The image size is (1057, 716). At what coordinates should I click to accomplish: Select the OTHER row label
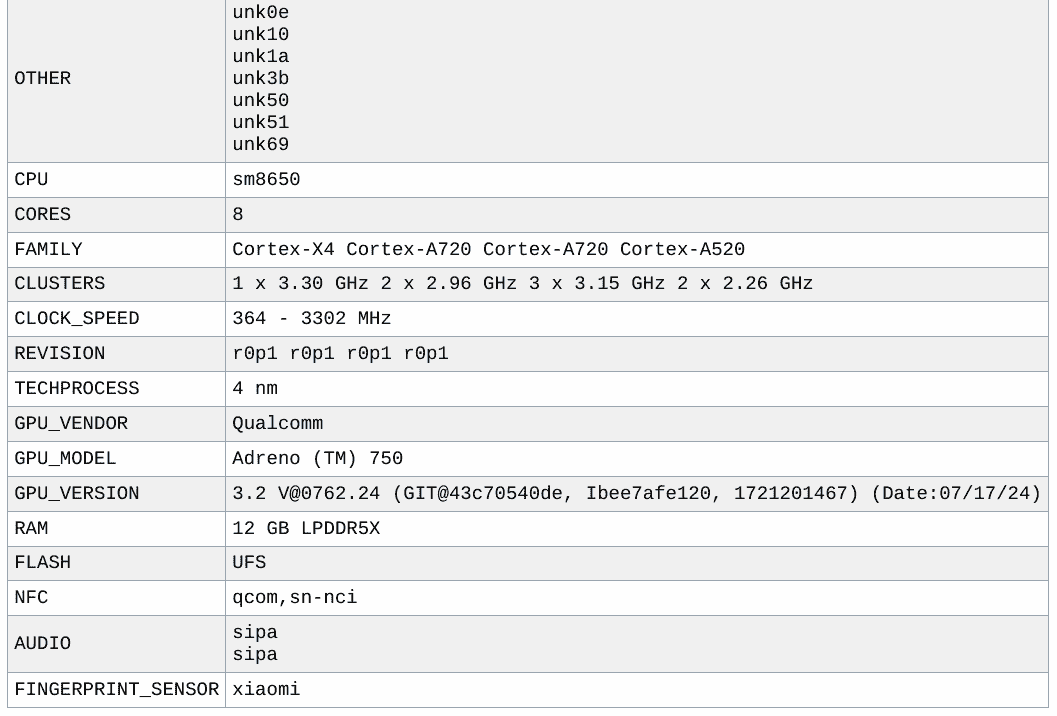click(x=43, y=79)
